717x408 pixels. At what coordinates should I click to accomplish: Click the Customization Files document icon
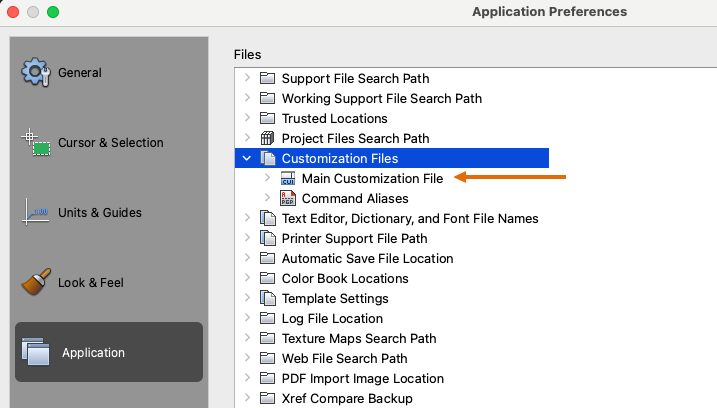point(267,158)
